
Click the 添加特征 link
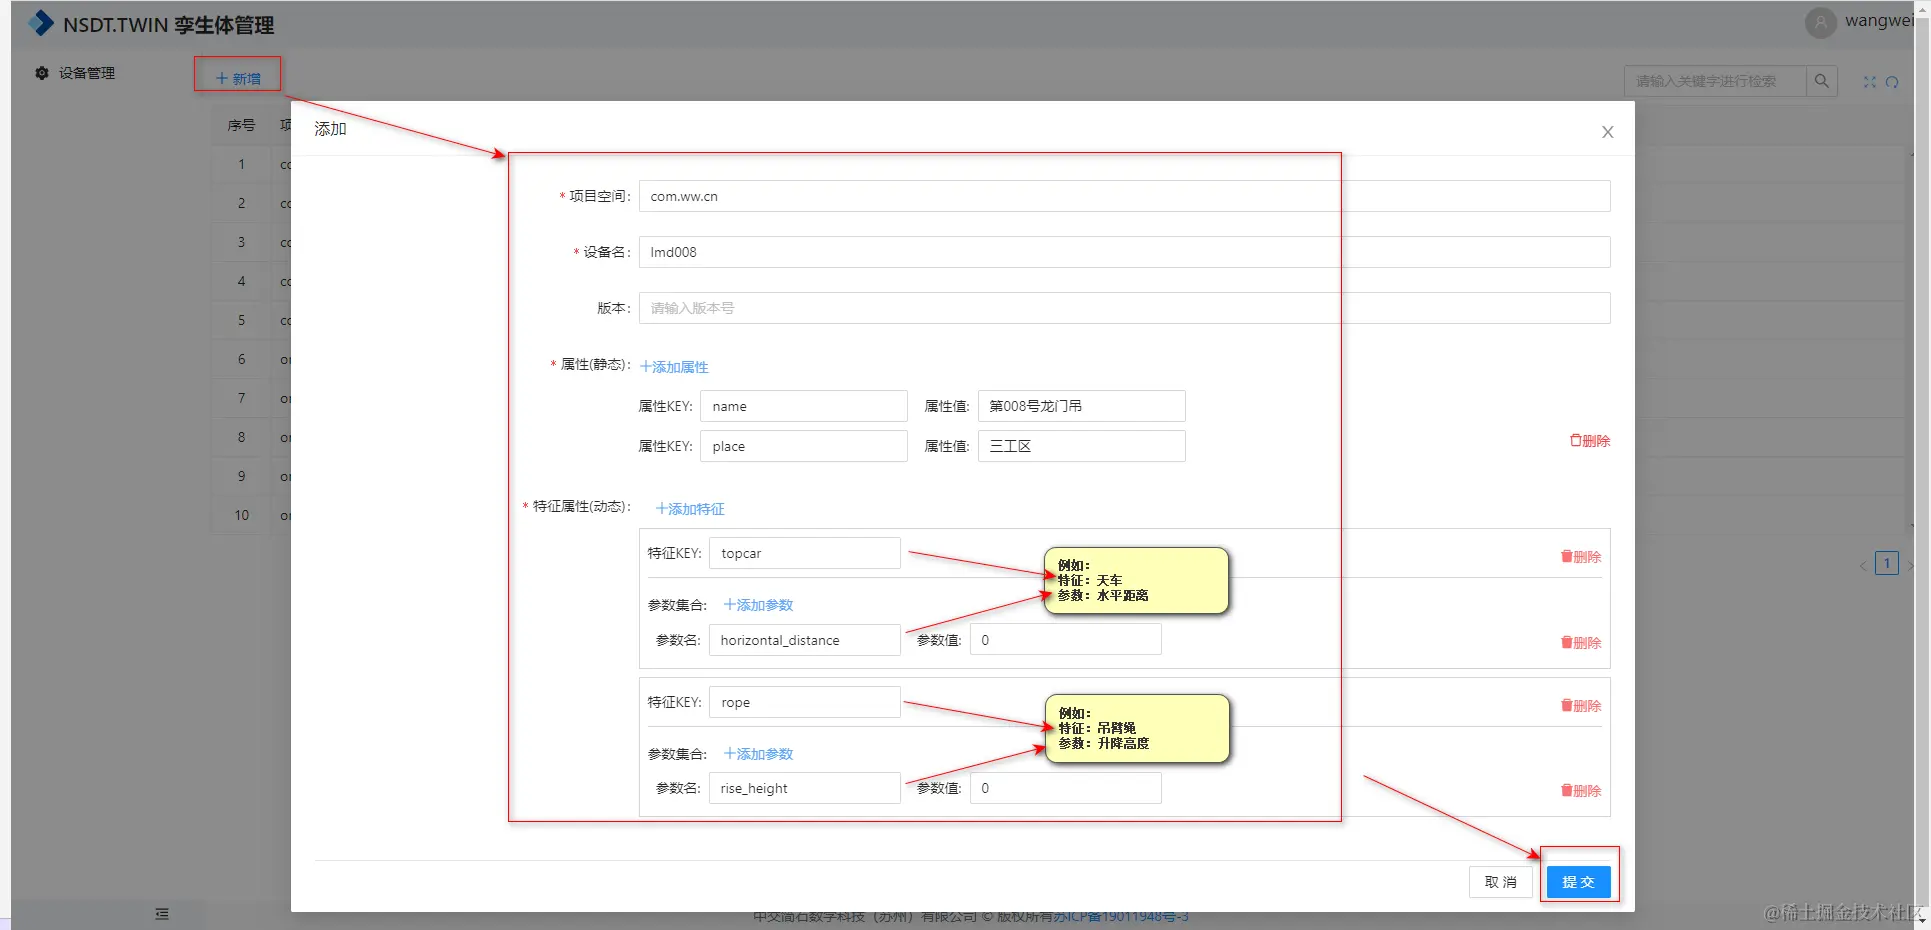[690, 509]
